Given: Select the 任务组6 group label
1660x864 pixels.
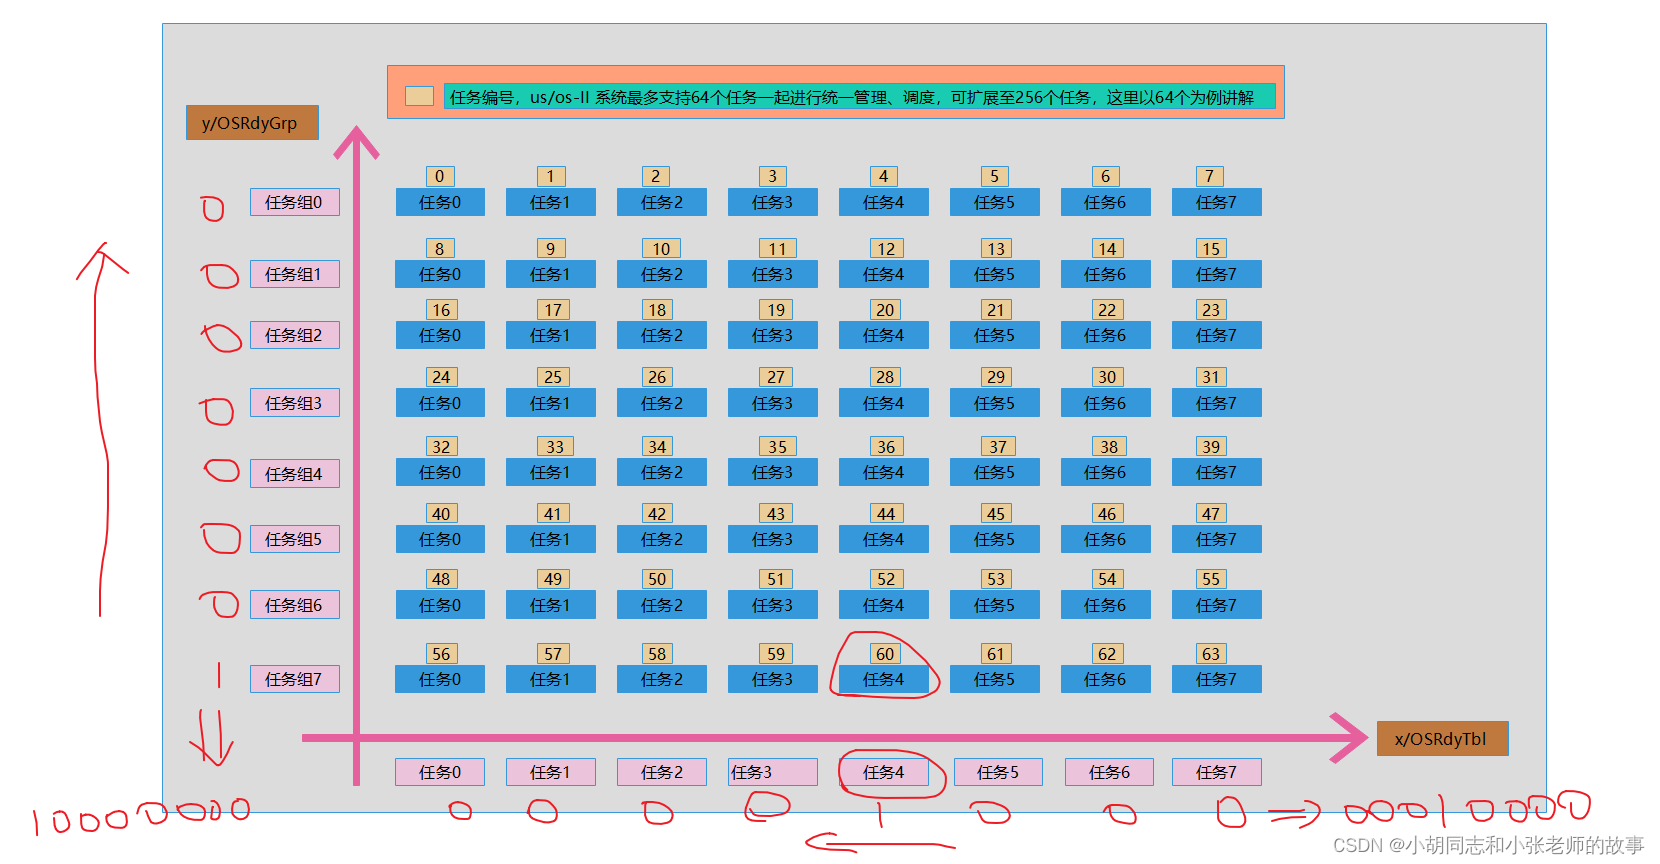Looking at the screenshot, I should [x=294, y=605].
